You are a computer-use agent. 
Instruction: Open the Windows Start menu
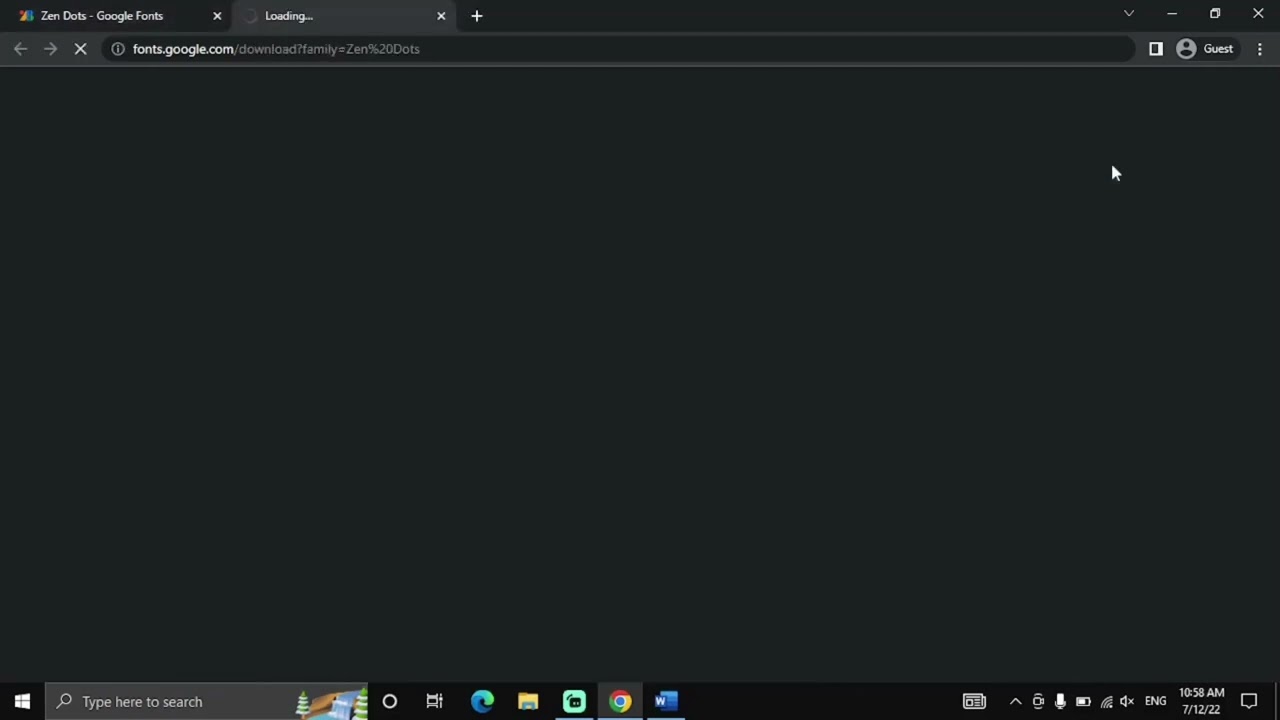coord(22,702)
